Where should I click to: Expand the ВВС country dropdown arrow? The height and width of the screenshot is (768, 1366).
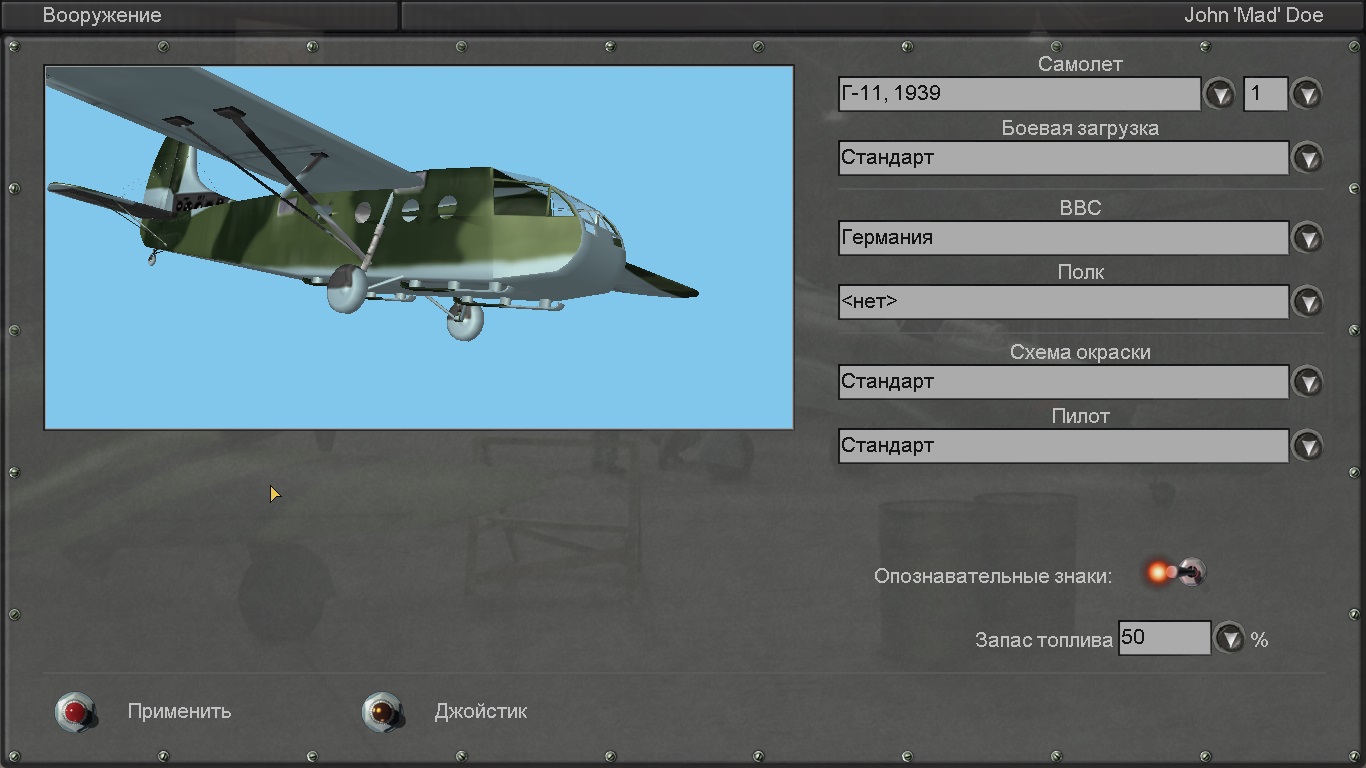[x=1307, y=238]
